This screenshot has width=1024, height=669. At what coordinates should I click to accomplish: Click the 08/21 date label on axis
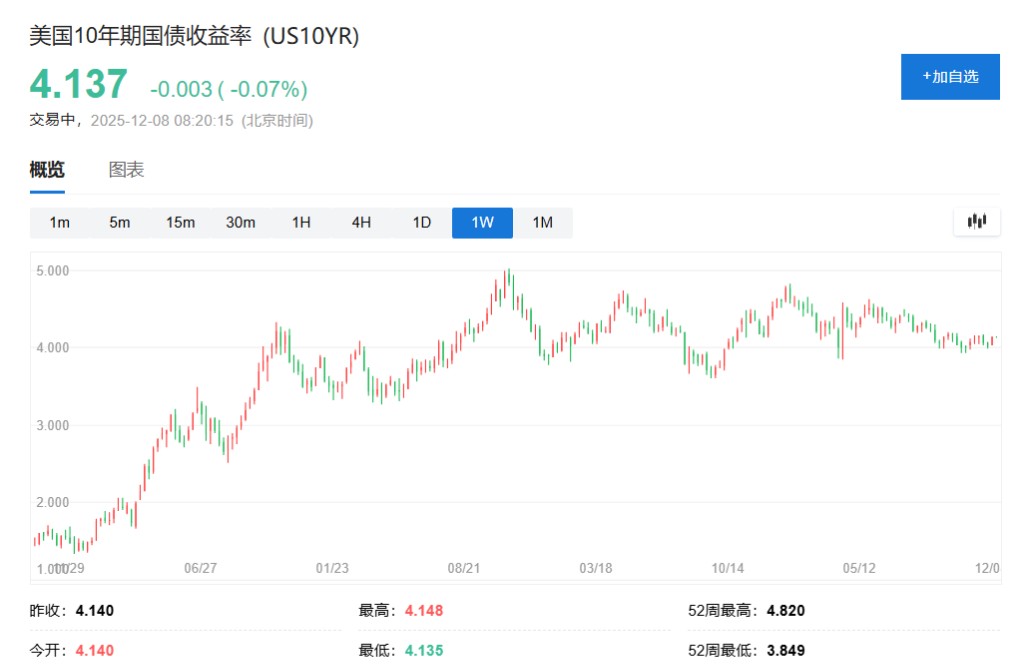click(464, 568)
